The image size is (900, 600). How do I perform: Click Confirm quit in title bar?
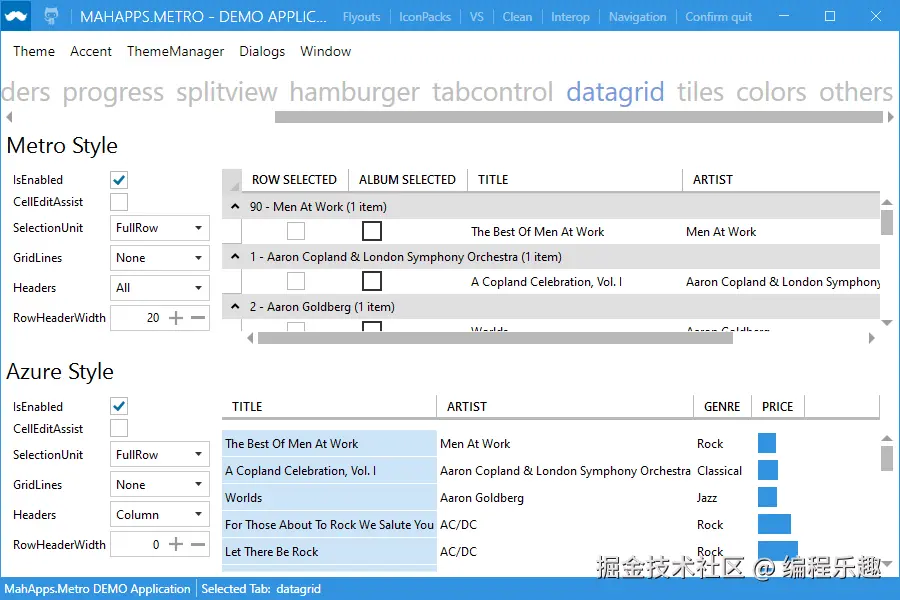718,17
